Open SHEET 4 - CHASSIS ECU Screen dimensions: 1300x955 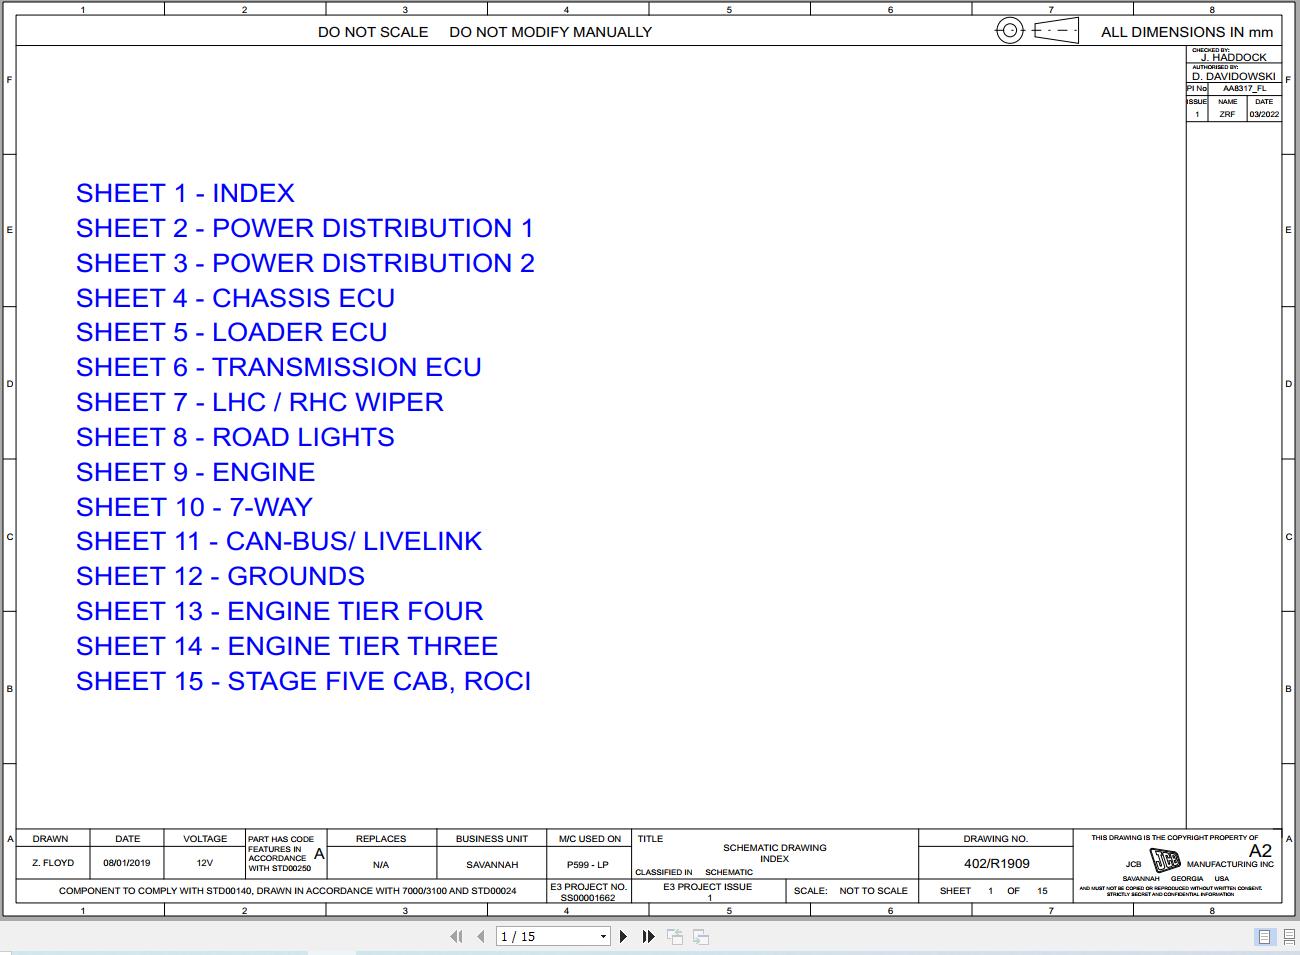(x=235, y=298)
